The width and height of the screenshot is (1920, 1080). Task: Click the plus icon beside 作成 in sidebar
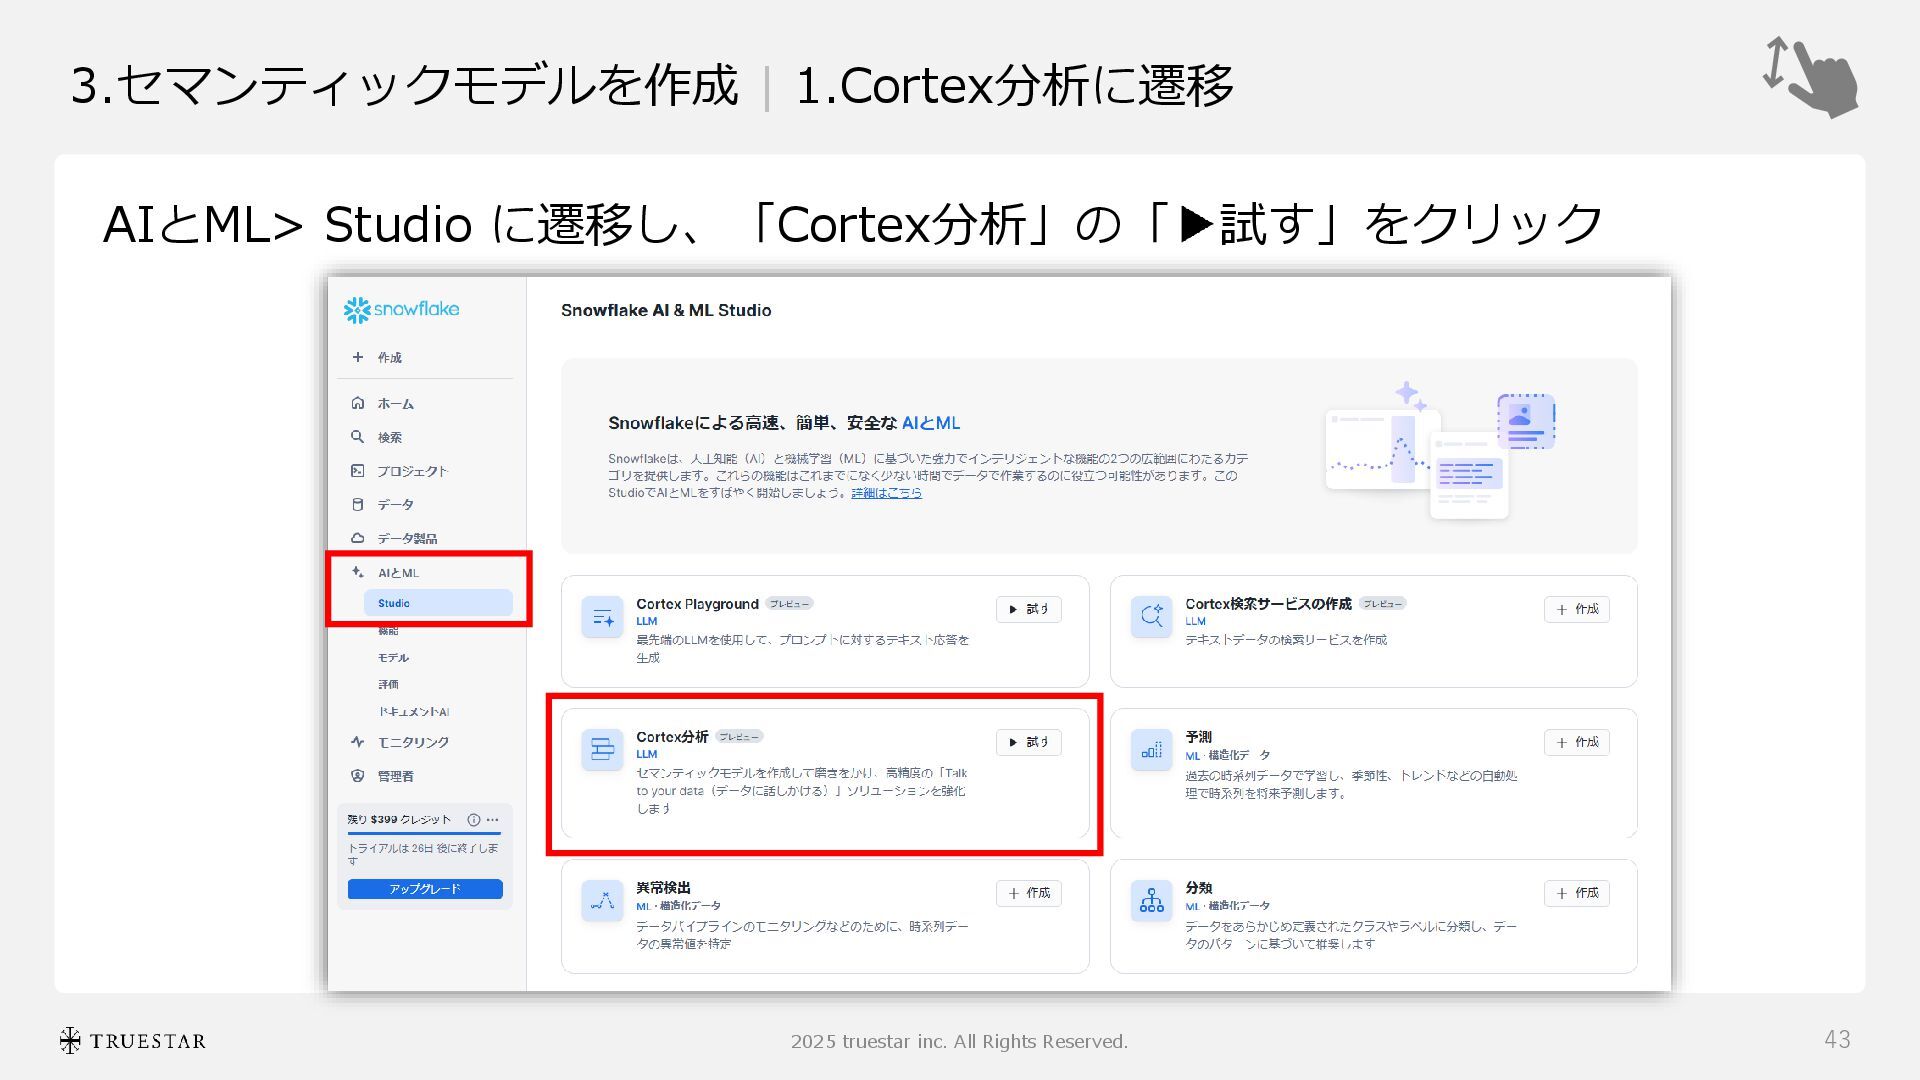coord(357,357)
